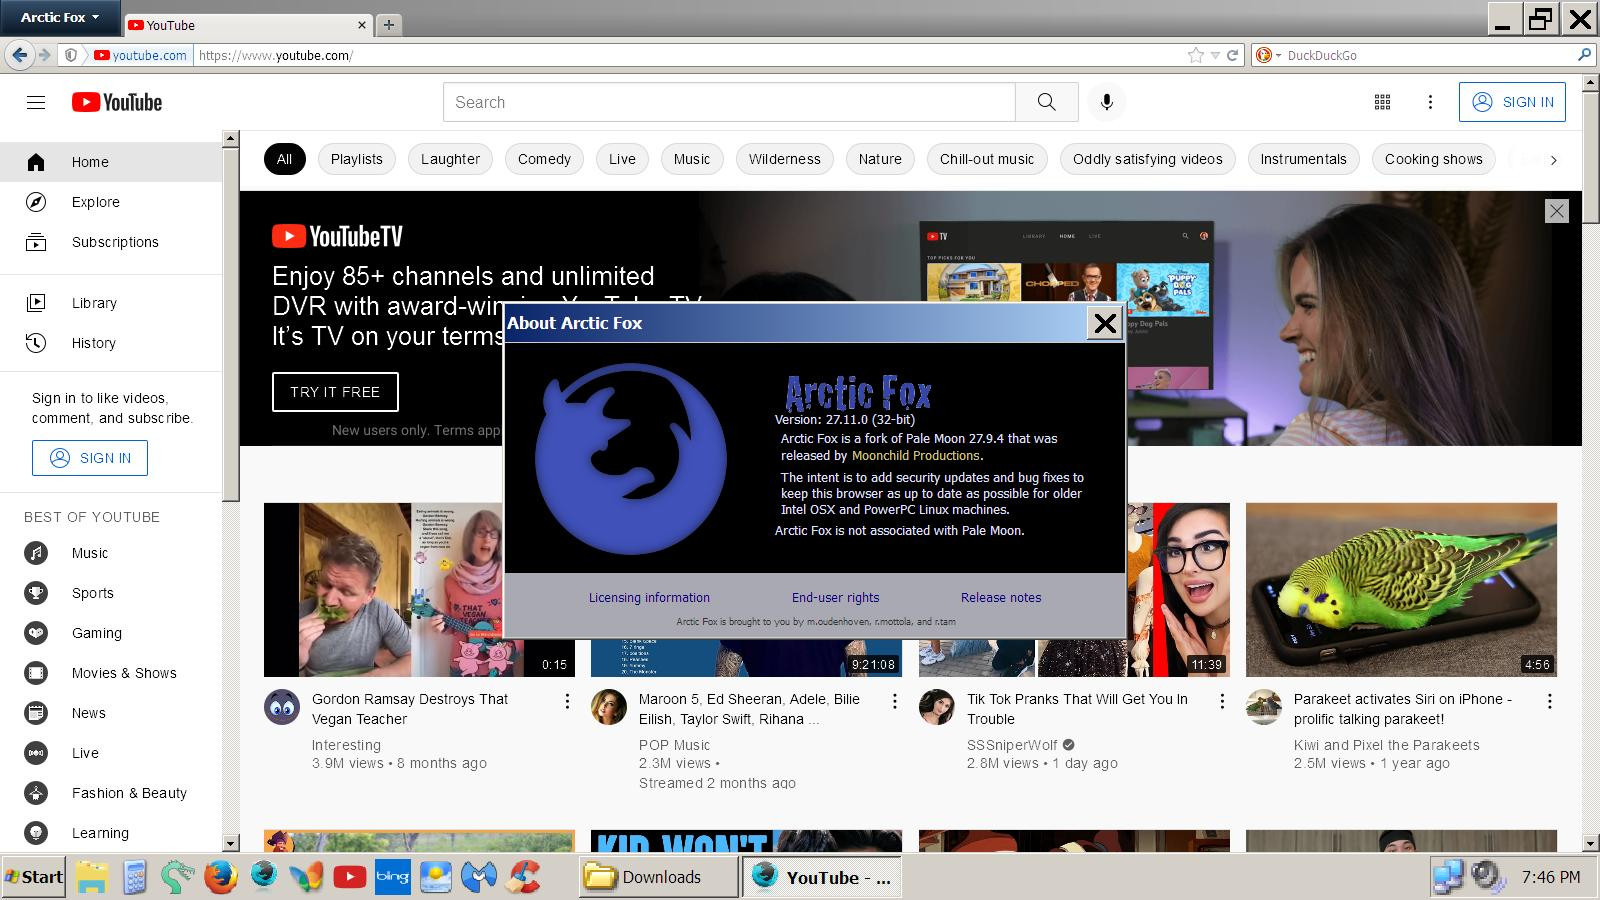Click sidebar scrollbar down arrow
The width and height of the screenshot is (1600, 900).
coord(231,843)
